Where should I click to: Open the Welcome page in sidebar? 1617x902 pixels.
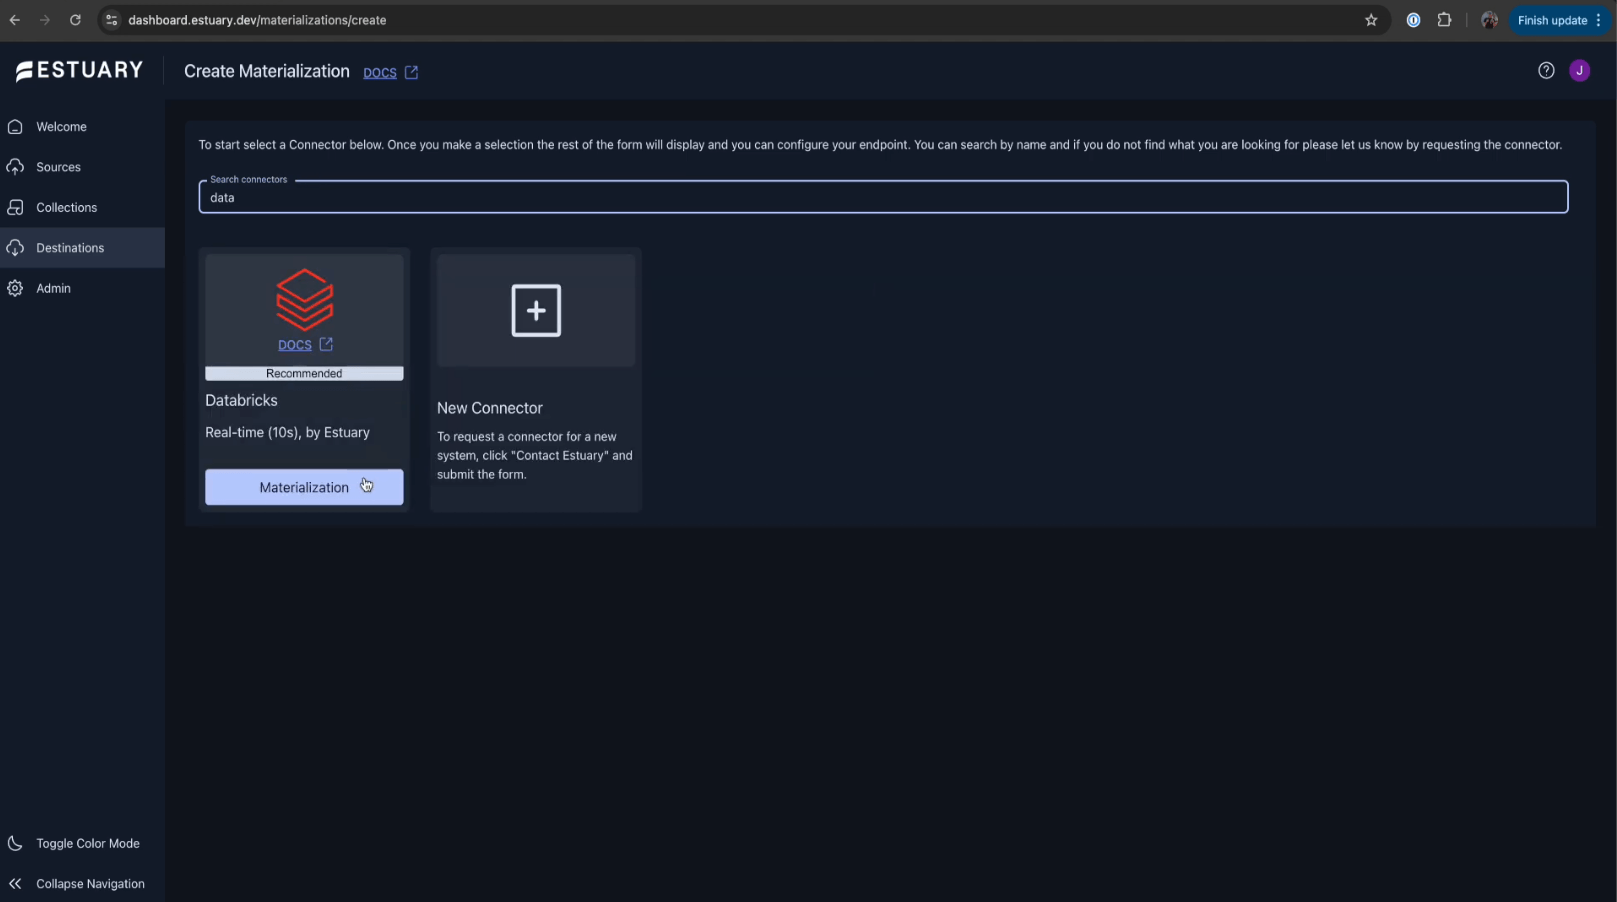(82, 127)
